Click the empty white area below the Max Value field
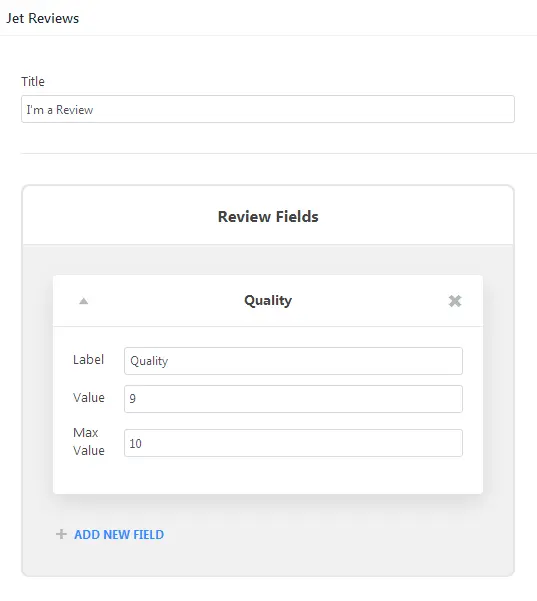 (268, 475)
